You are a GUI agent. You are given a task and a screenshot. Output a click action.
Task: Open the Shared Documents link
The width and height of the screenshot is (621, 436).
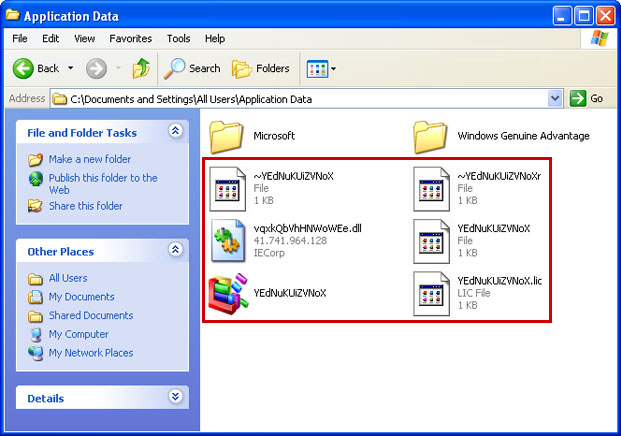91,316
